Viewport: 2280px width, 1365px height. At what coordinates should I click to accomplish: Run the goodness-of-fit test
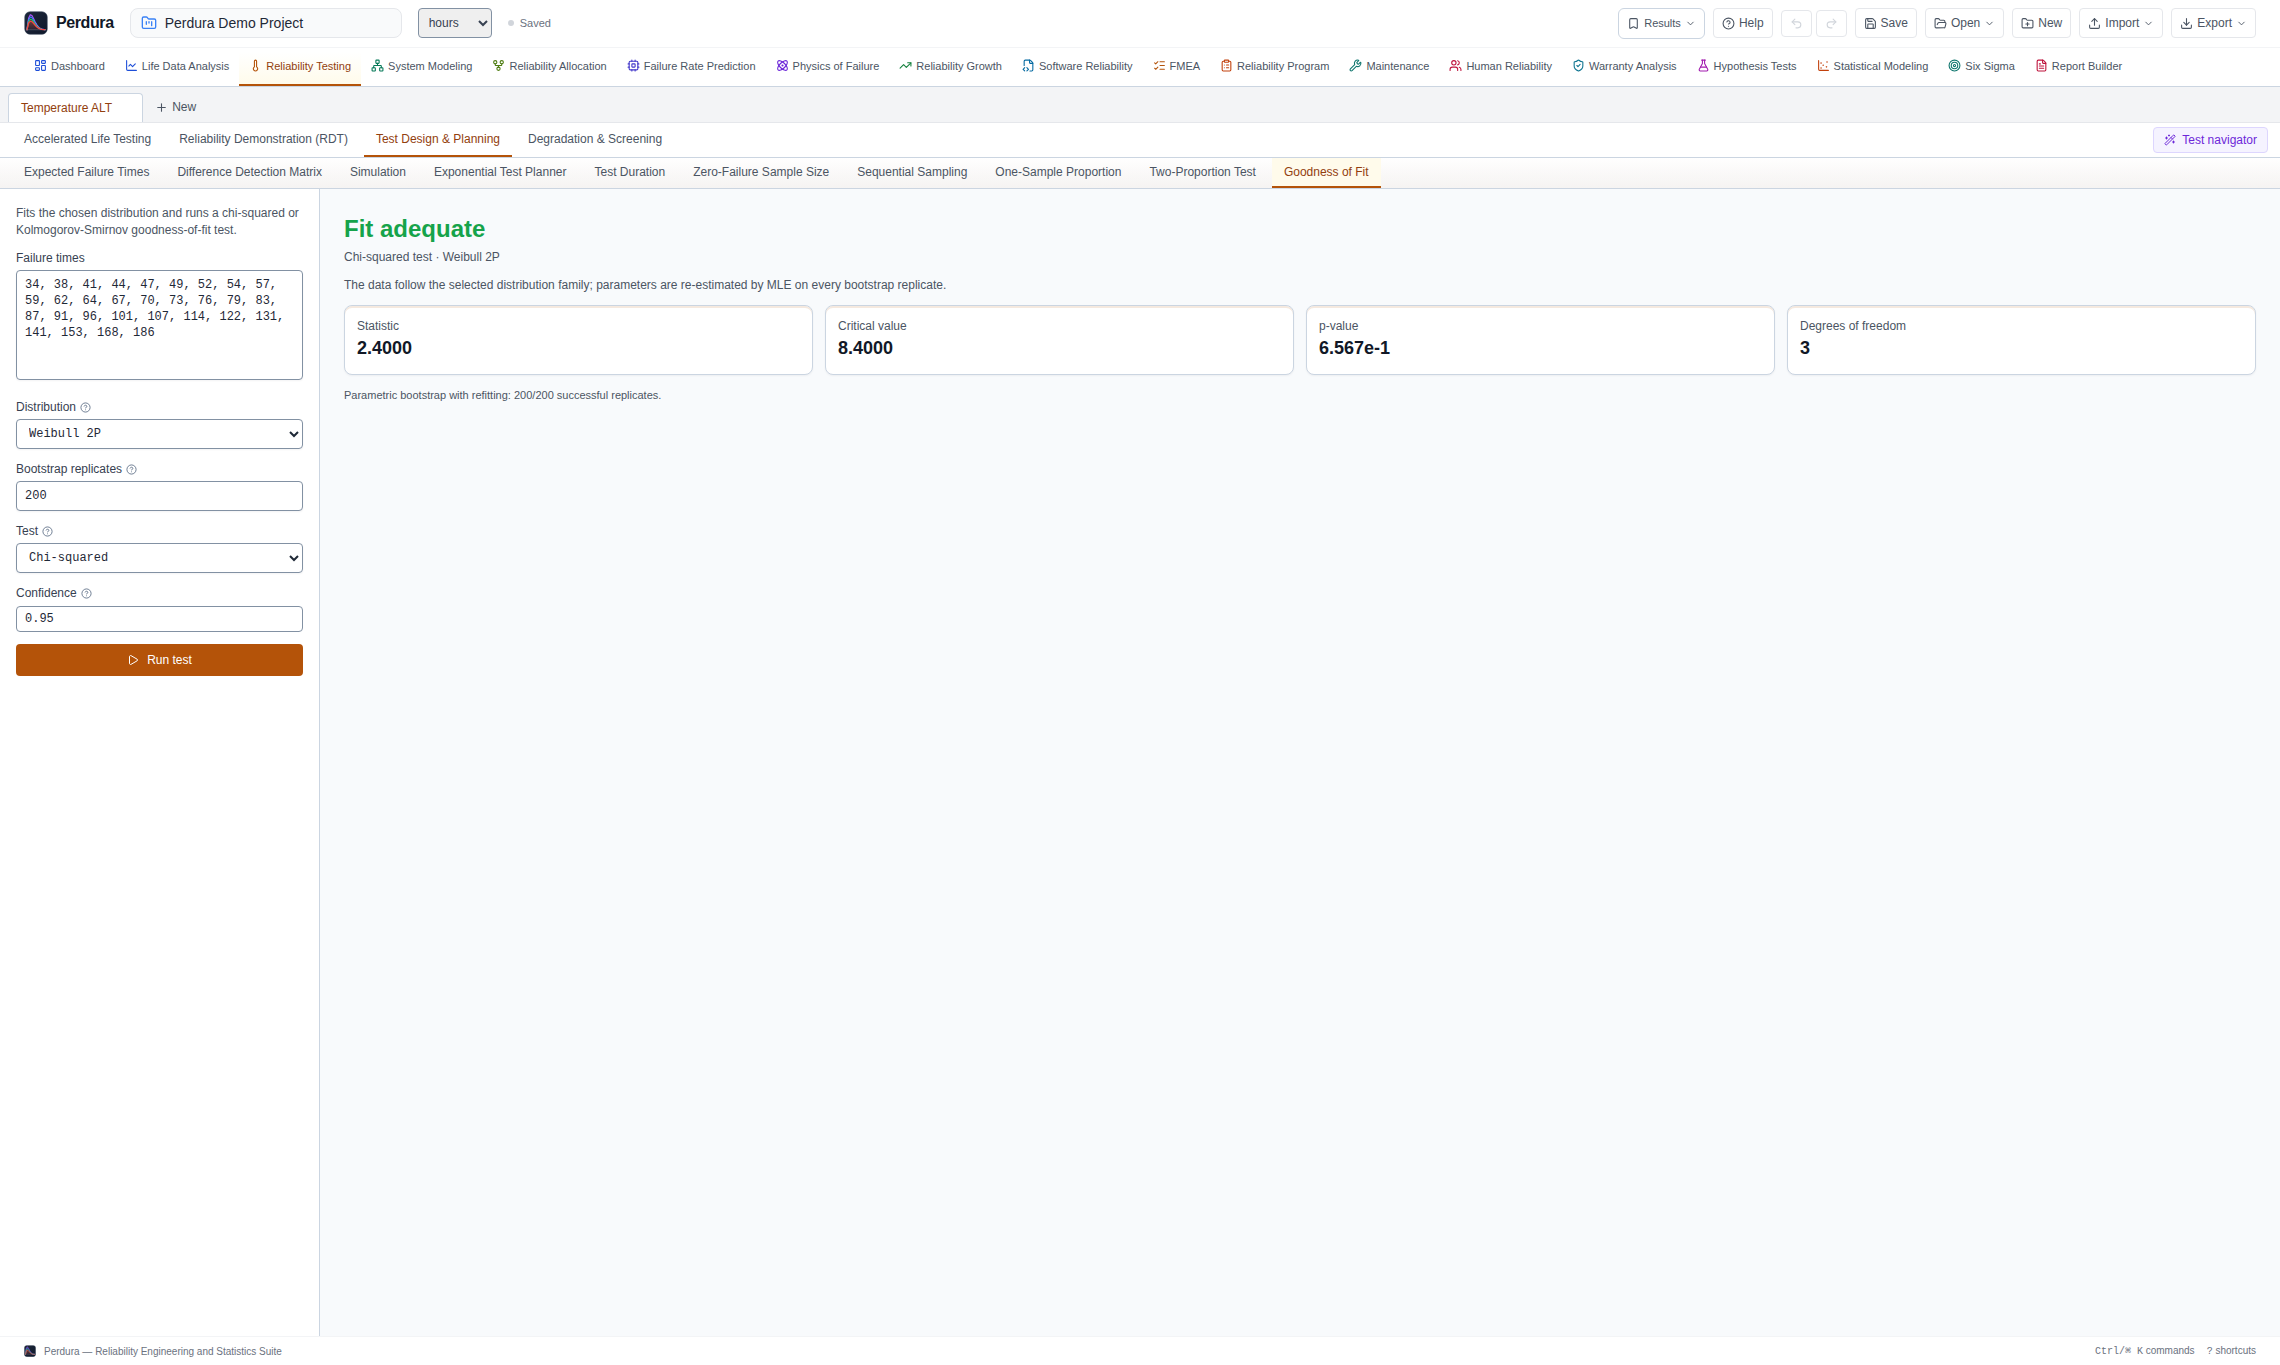coord(159,660)
